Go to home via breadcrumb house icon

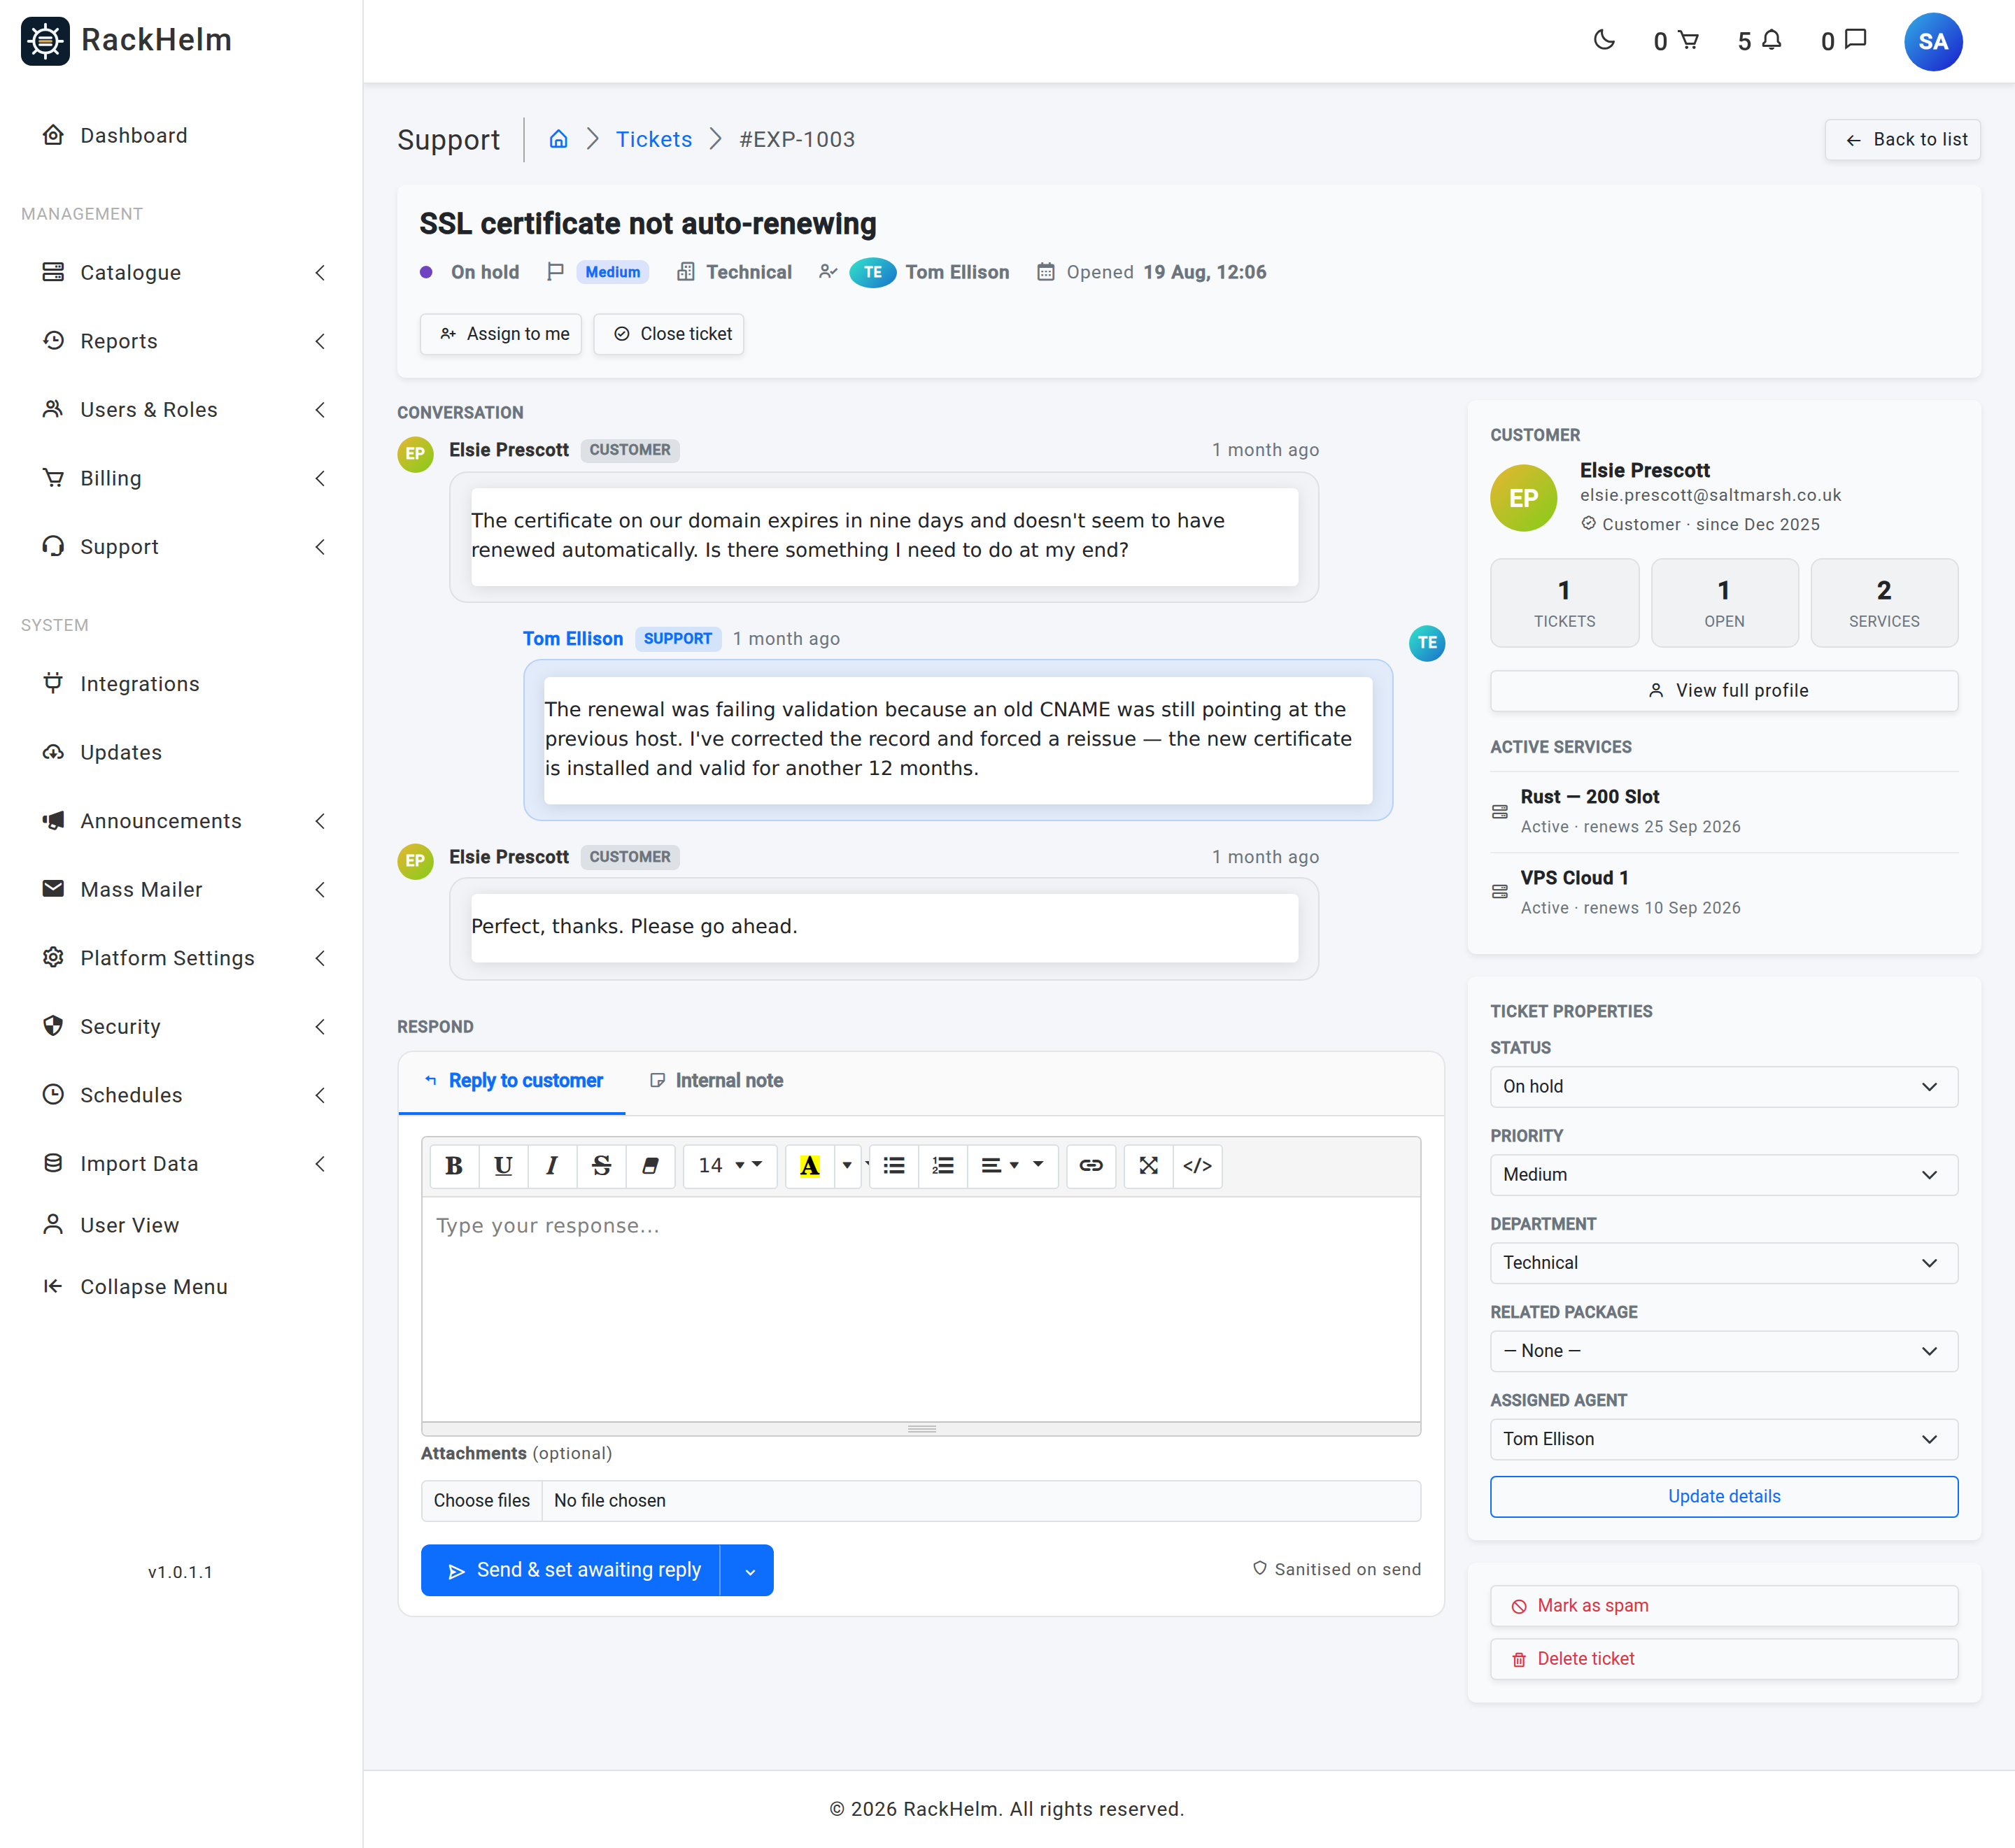point(558,139)
